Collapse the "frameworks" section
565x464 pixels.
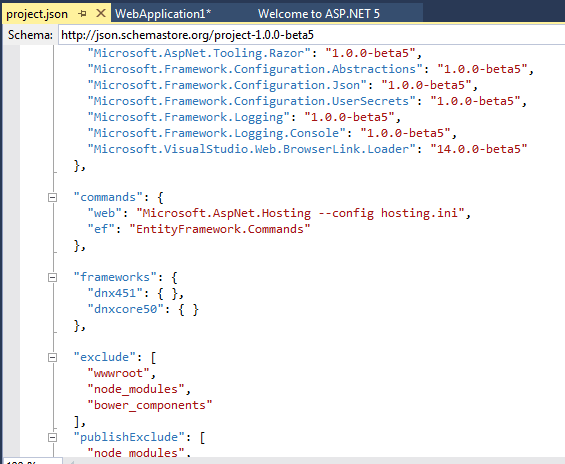[x=53, y=277]
